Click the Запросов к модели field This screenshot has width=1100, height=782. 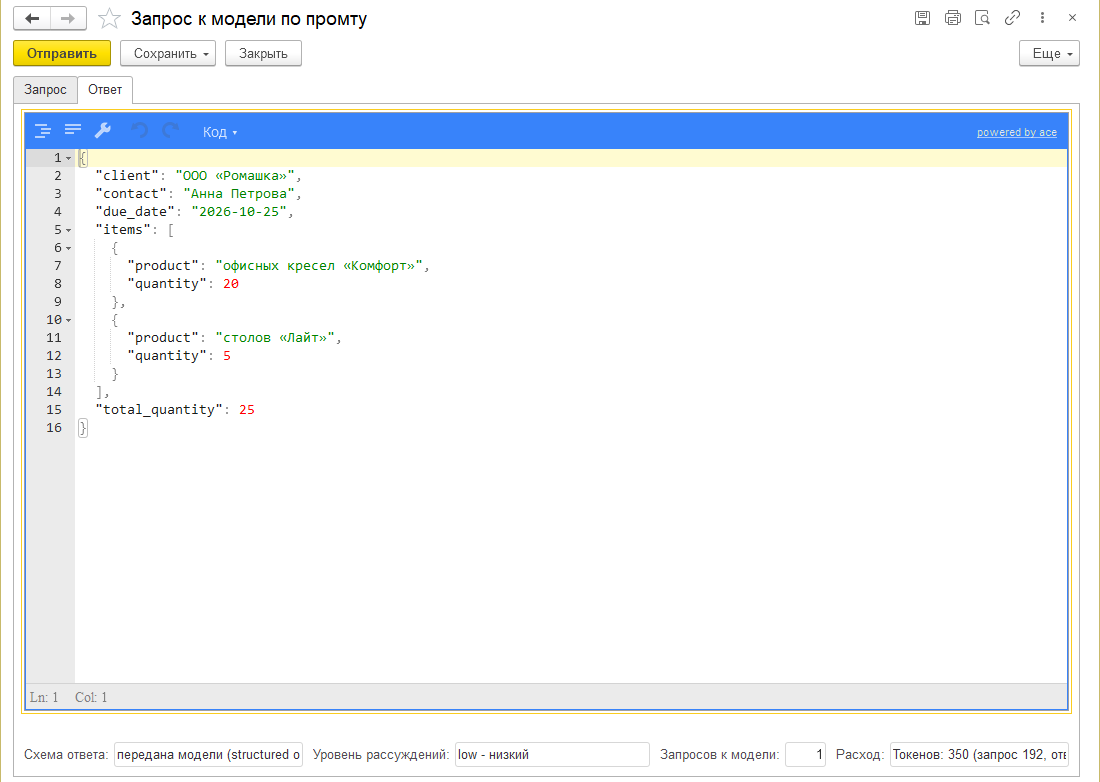click(x=805, y=755)
